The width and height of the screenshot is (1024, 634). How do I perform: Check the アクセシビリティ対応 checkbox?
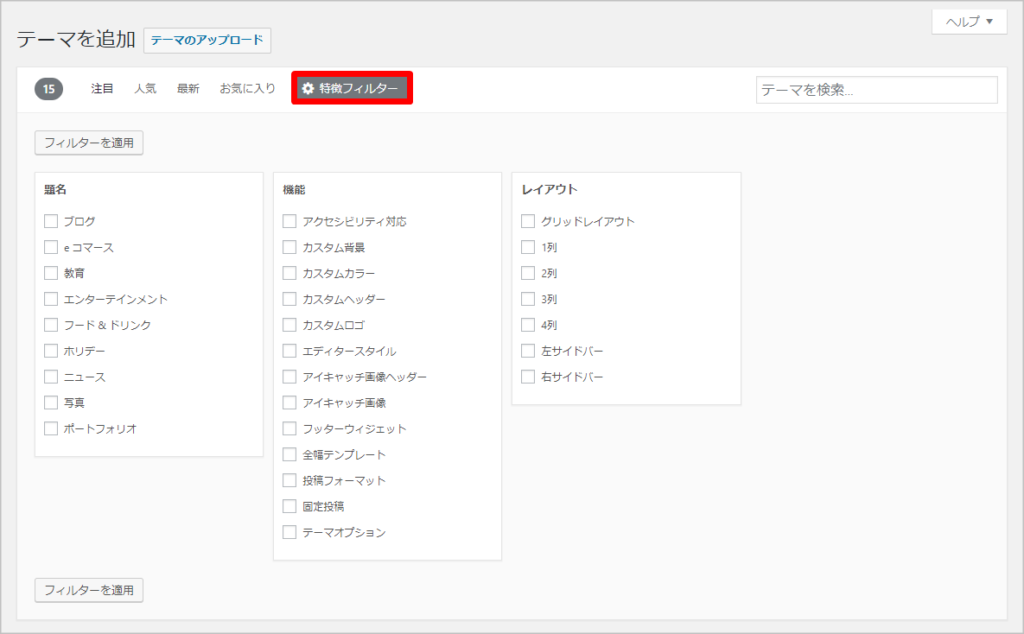coord(290,221)
